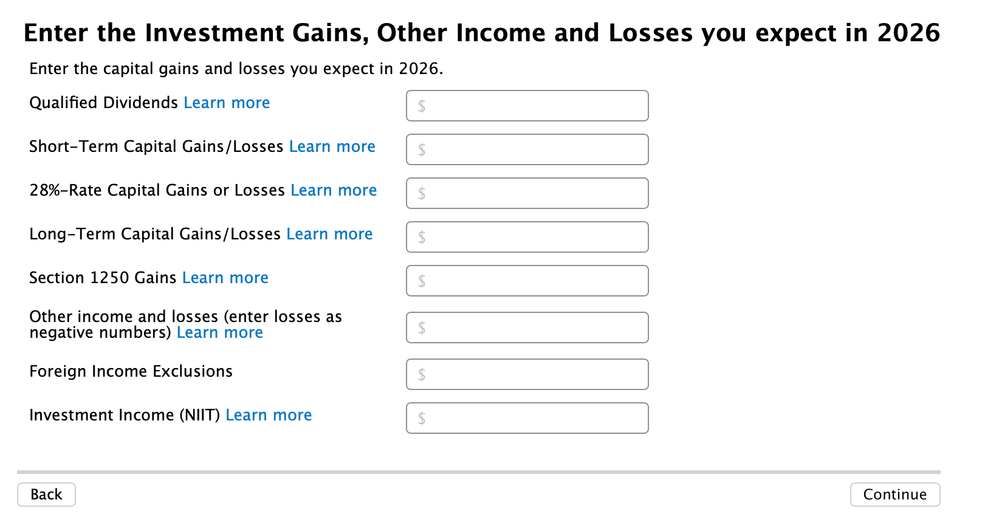Open Learn more for Short-Term Capital Gains/Losses
Screen dimensions: 999x531
(x=332, y=147)
